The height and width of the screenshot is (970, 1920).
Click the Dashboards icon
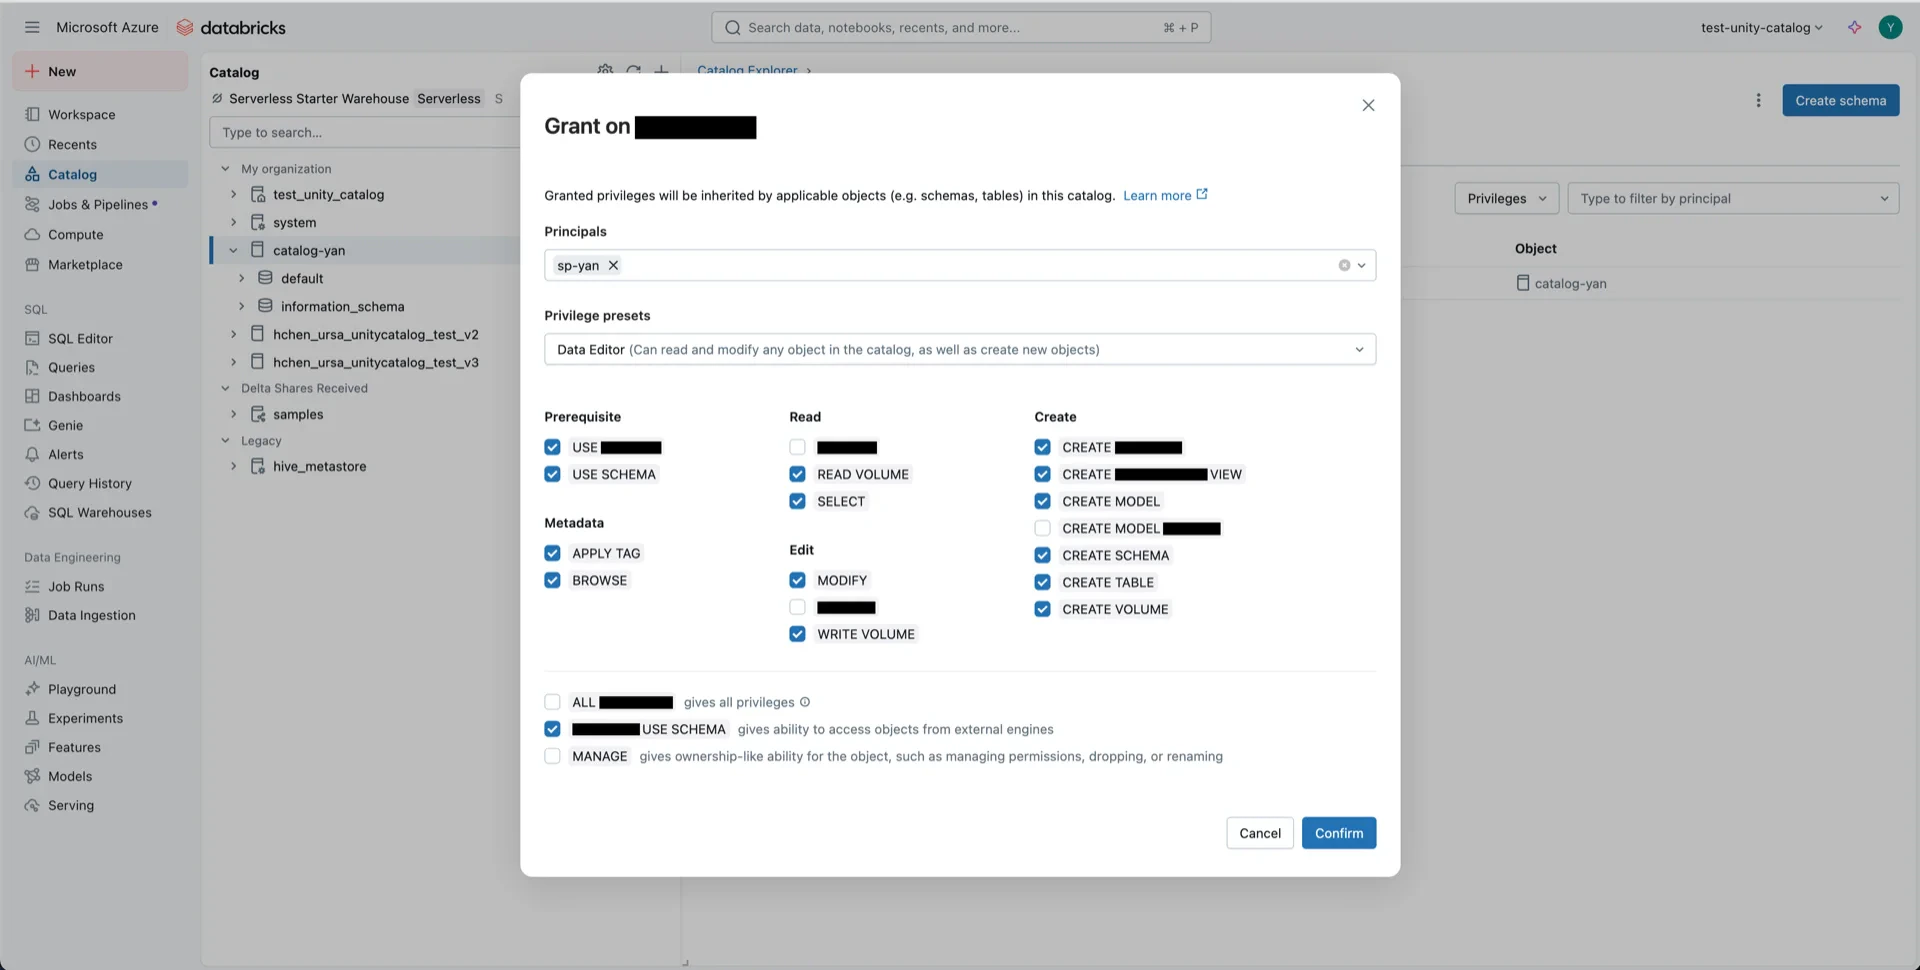coord(32,396)
